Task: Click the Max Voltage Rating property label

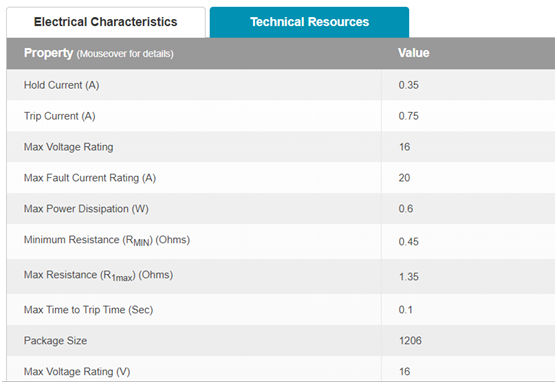Action: 69,147
